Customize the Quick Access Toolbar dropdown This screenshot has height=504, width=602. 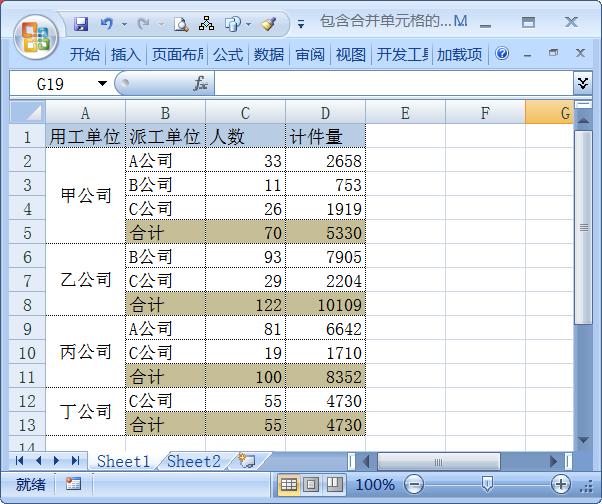click(301, 24)
